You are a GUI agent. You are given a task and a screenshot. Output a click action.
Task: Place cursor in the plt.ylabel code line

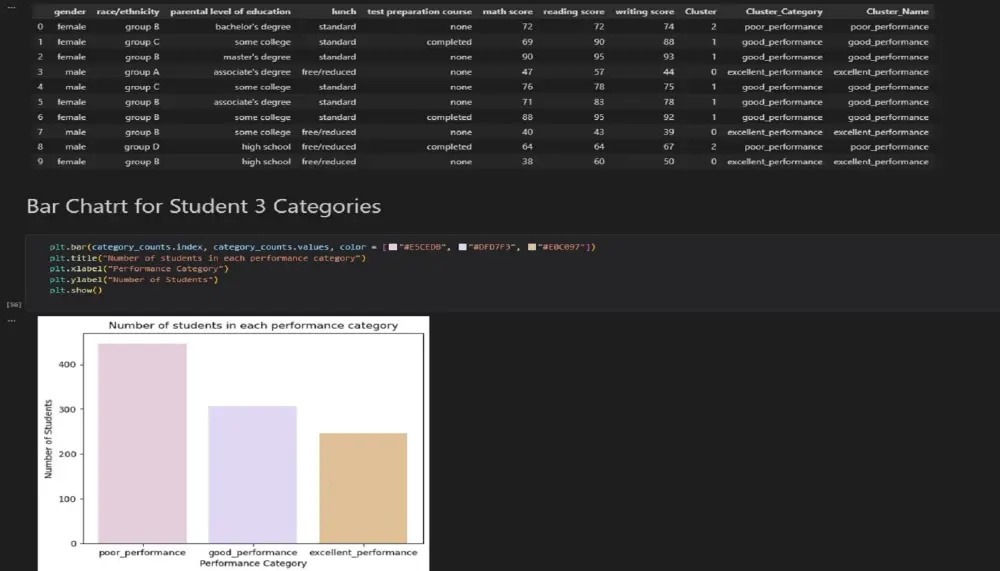134,279
